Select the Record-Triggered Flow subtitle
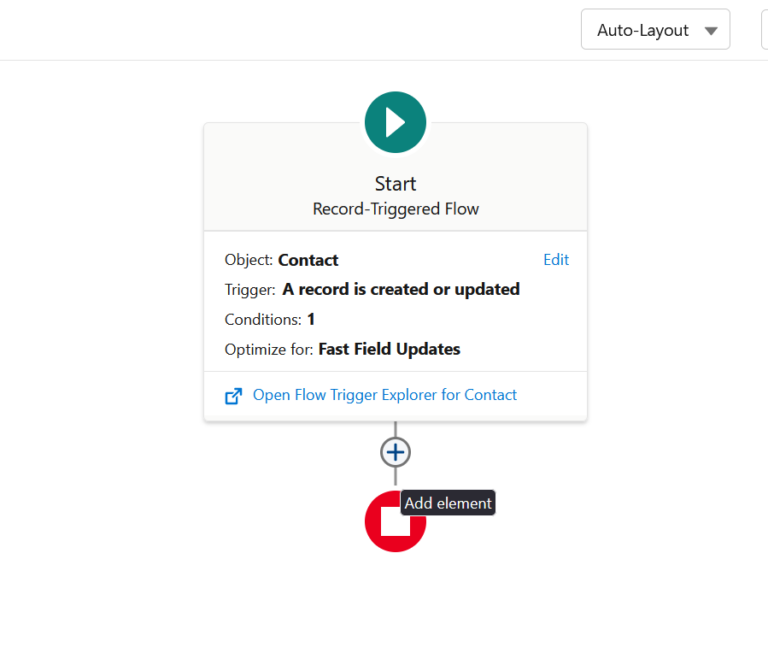The image size is (768, 665). (395, 209)
